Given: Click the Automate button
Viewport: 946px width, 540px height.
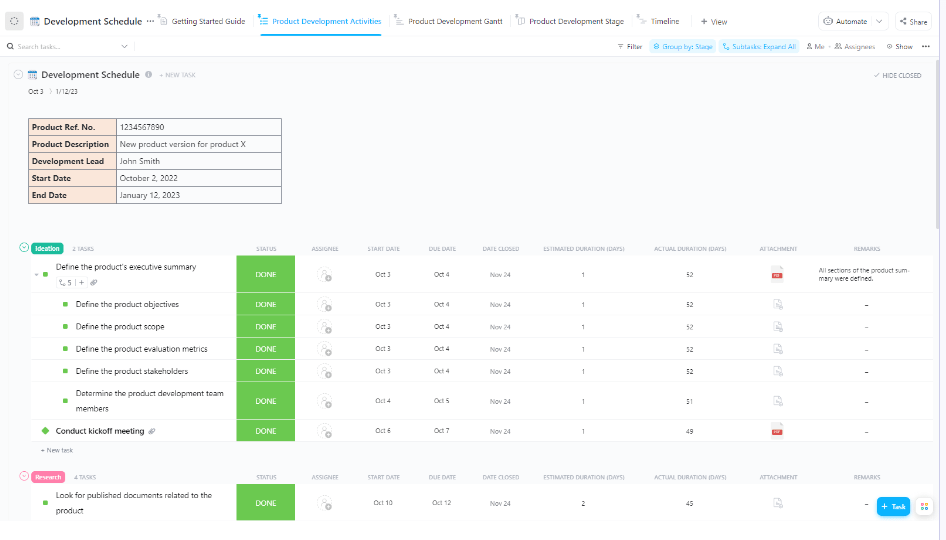Looking at the screenshot, I should 845,21.
